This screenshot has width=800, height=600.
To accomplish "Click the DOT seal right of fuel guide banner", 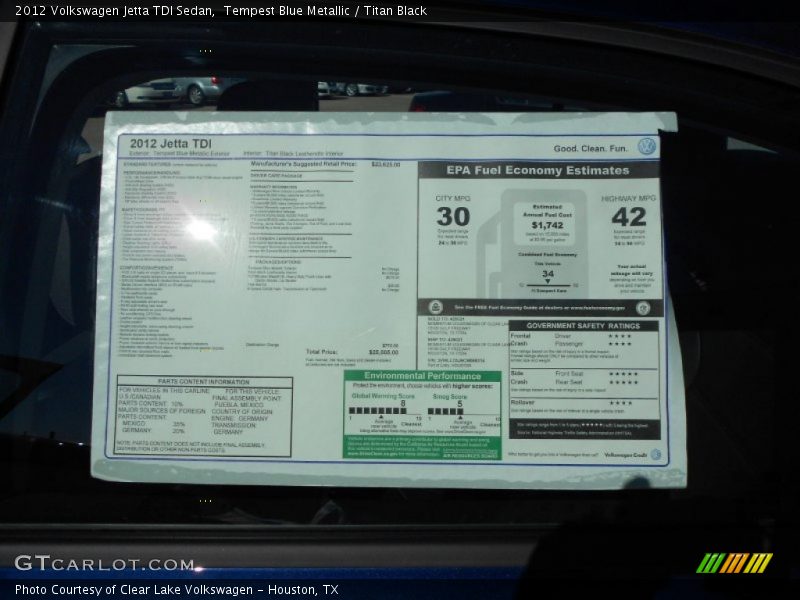I will click(645, 307).
